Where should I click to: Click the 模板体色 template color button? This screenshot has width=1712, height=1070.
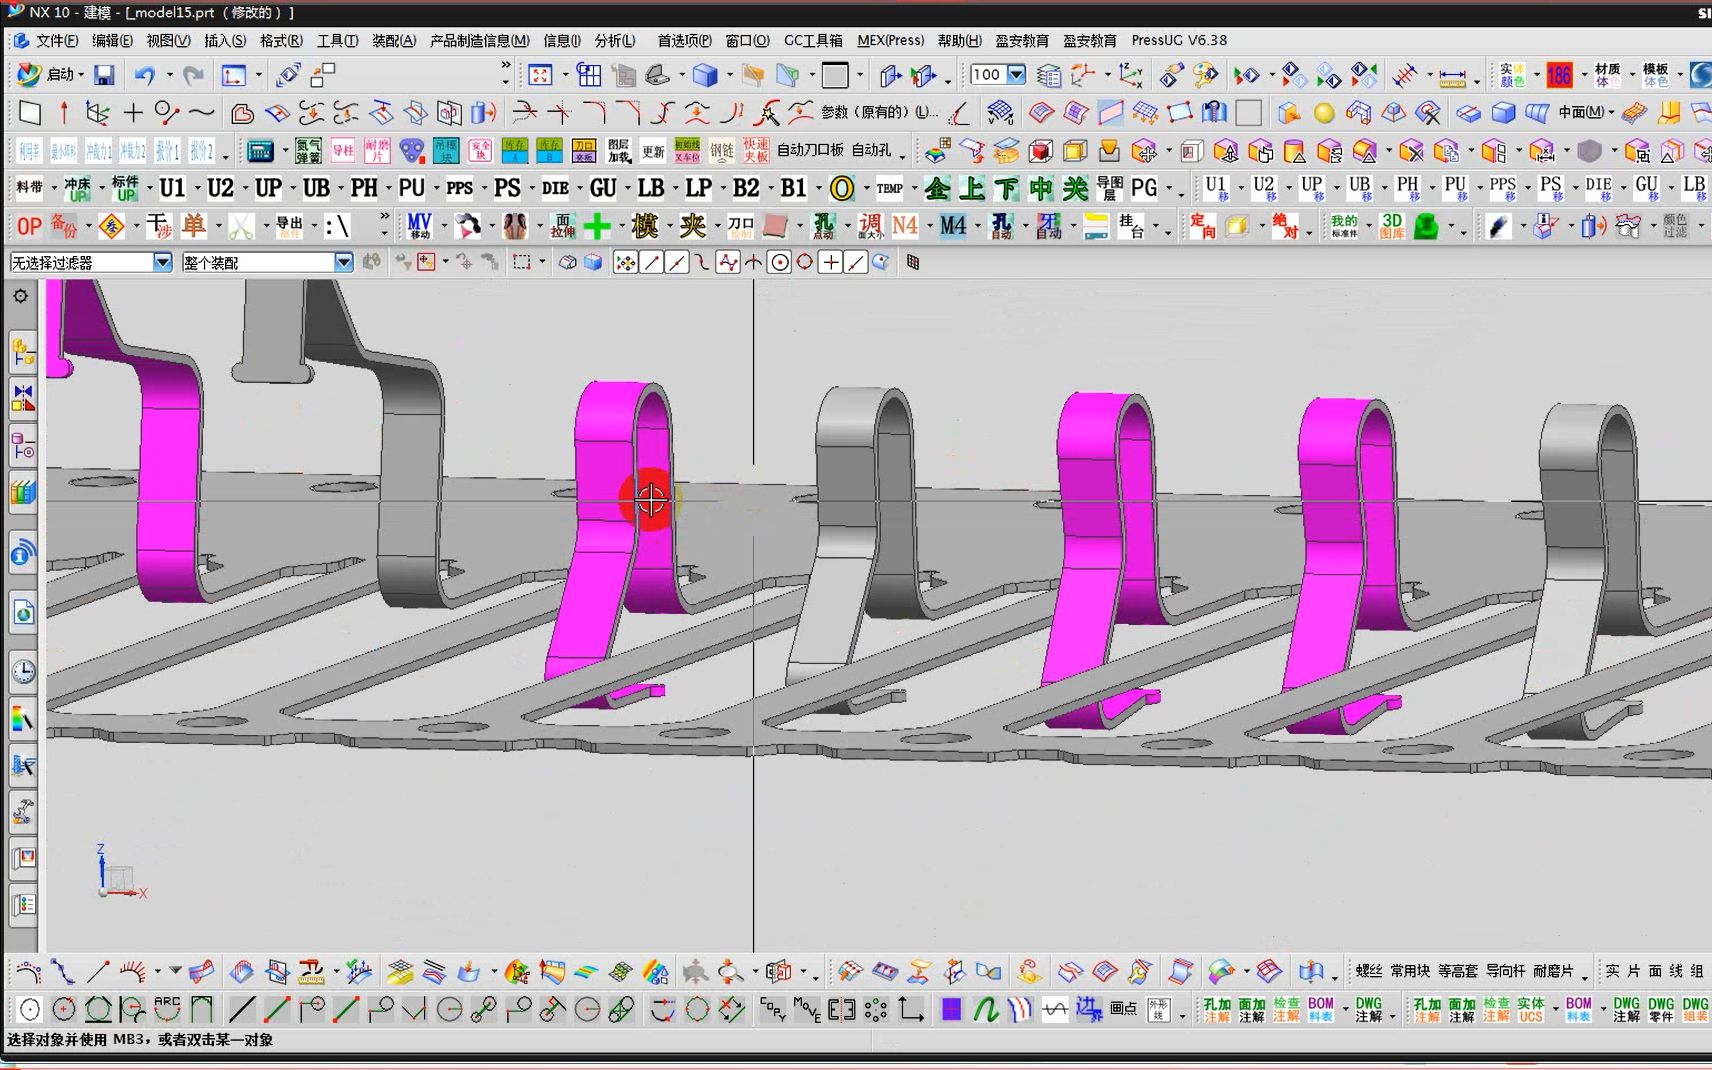coord(1655,75)
